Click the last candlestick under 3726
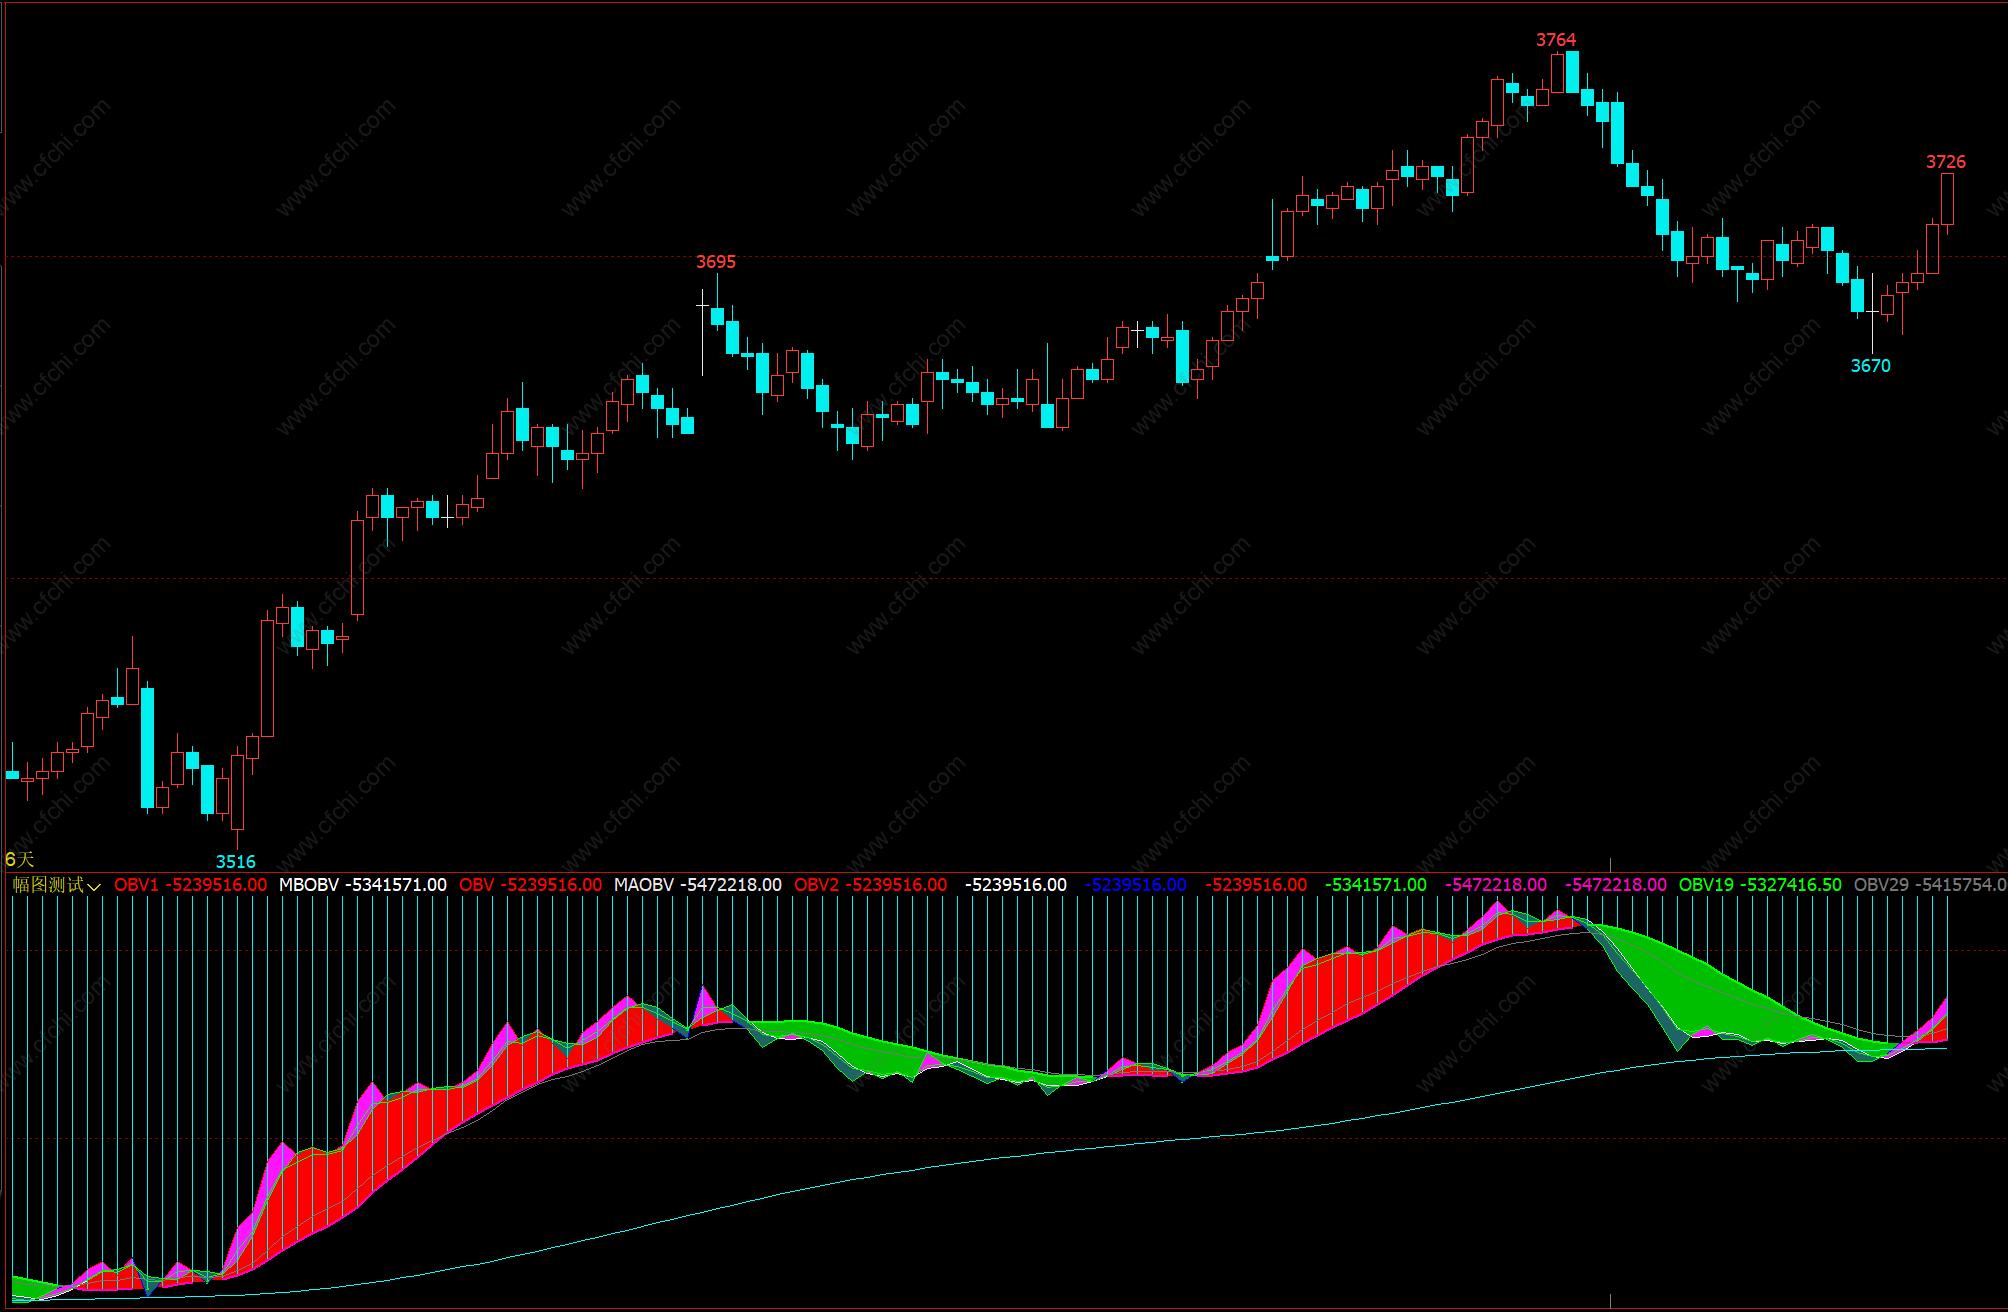2008x1312 pixels. (1947, 199)
